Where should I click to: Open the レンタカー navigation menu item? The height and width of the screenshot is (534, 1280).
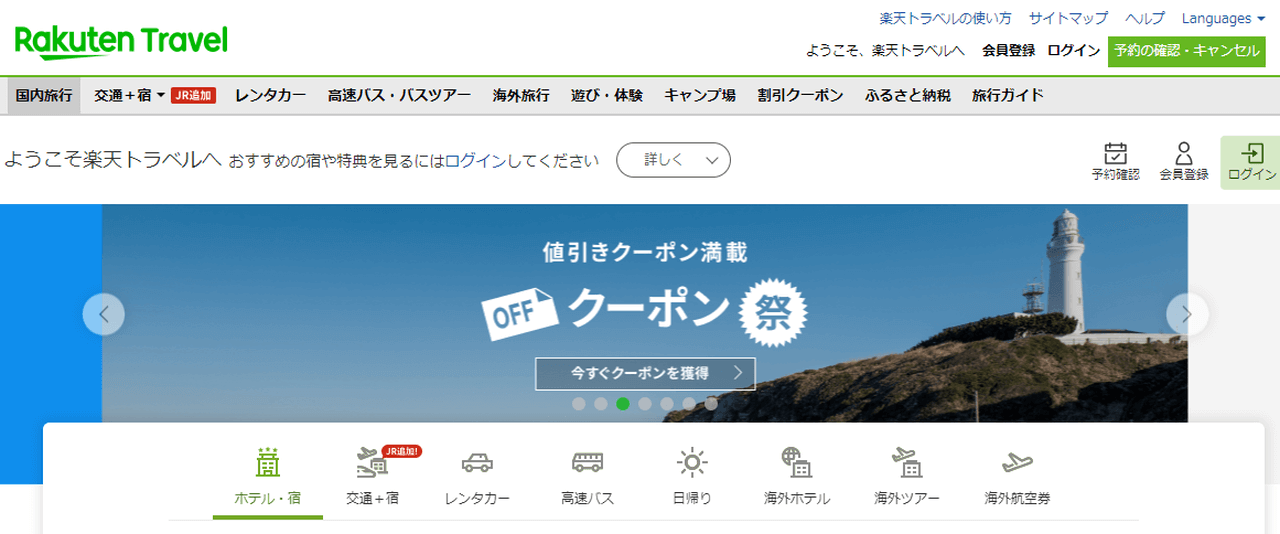[x=271, y=96]
